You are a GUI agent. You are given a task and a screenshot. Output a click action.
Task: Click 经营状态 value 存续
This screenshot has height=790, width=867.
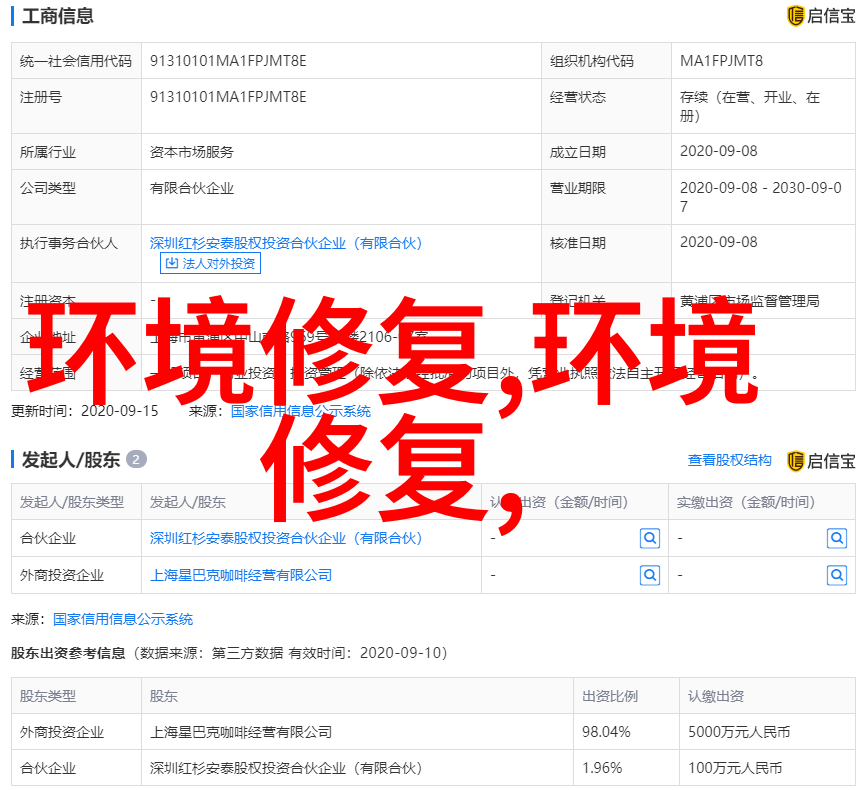[x=750, y=106]
